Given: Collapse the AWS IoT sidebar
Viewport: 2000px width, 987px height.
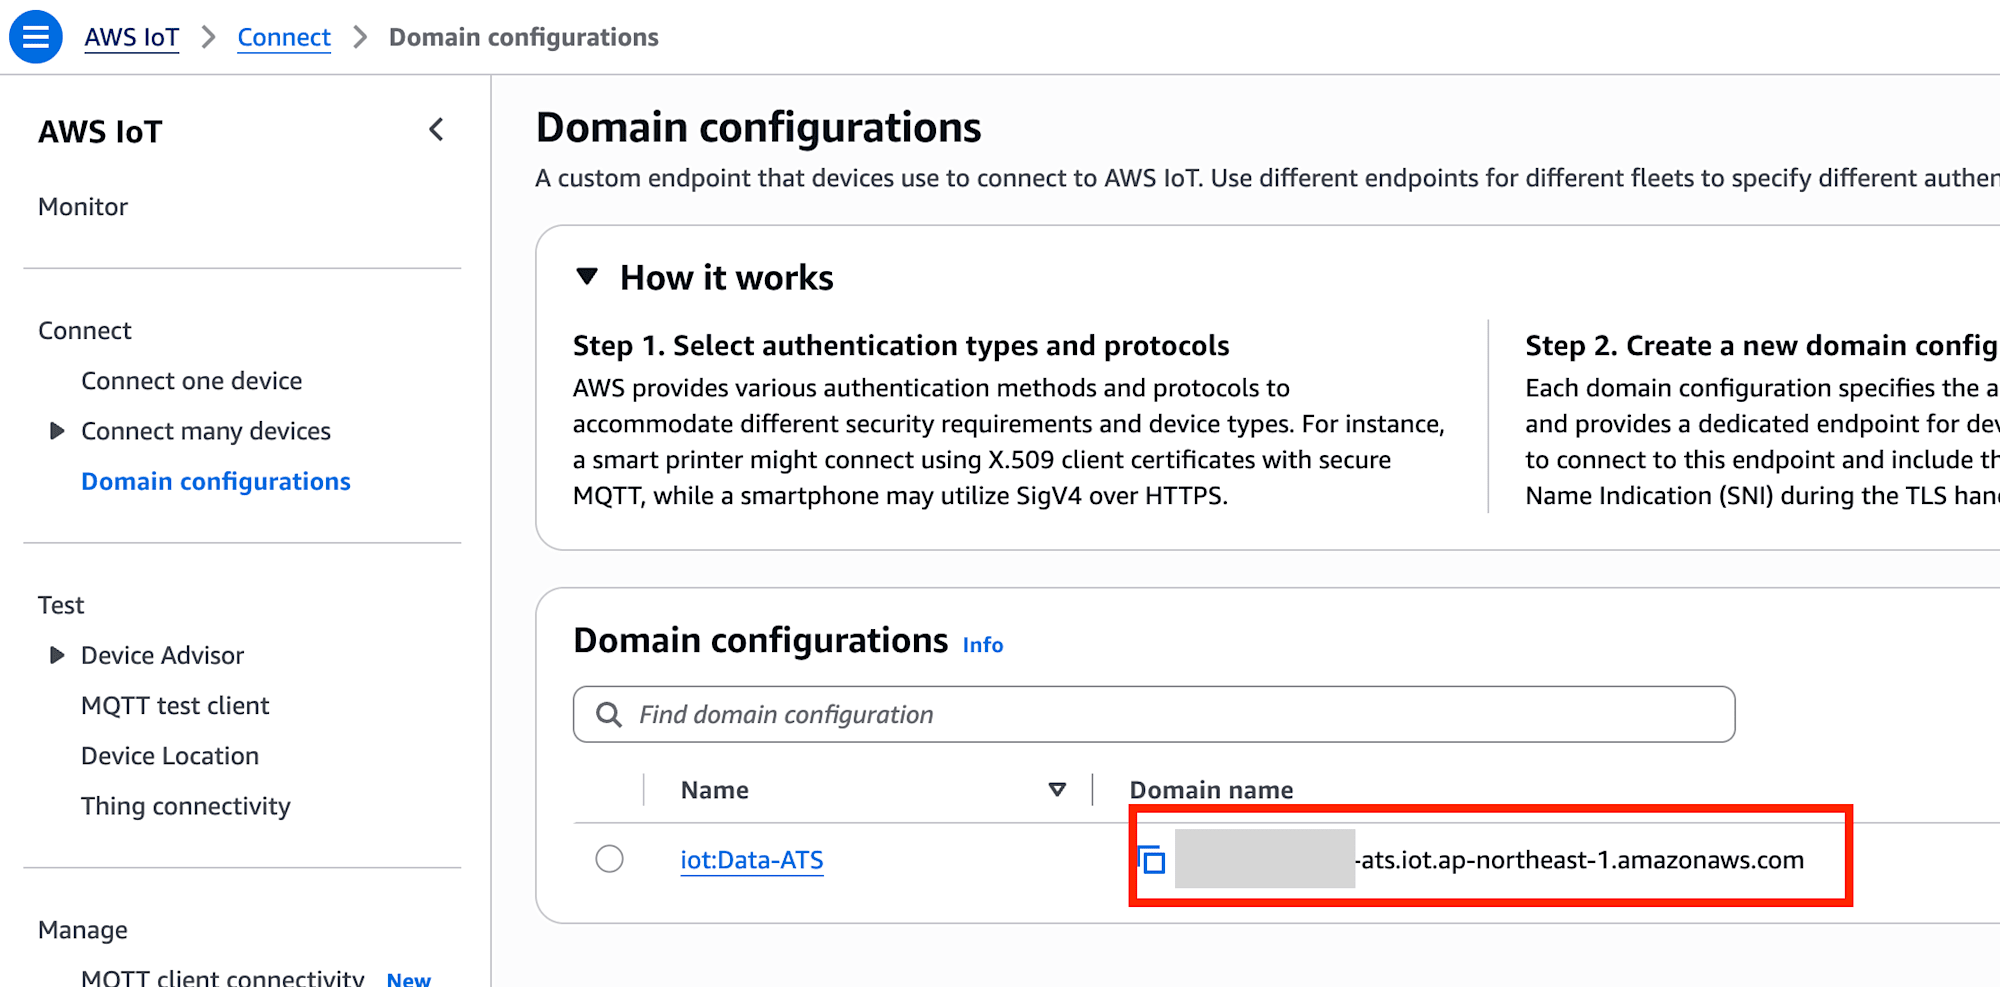Looking at the screenshot, I should click(x=436, y=130).
